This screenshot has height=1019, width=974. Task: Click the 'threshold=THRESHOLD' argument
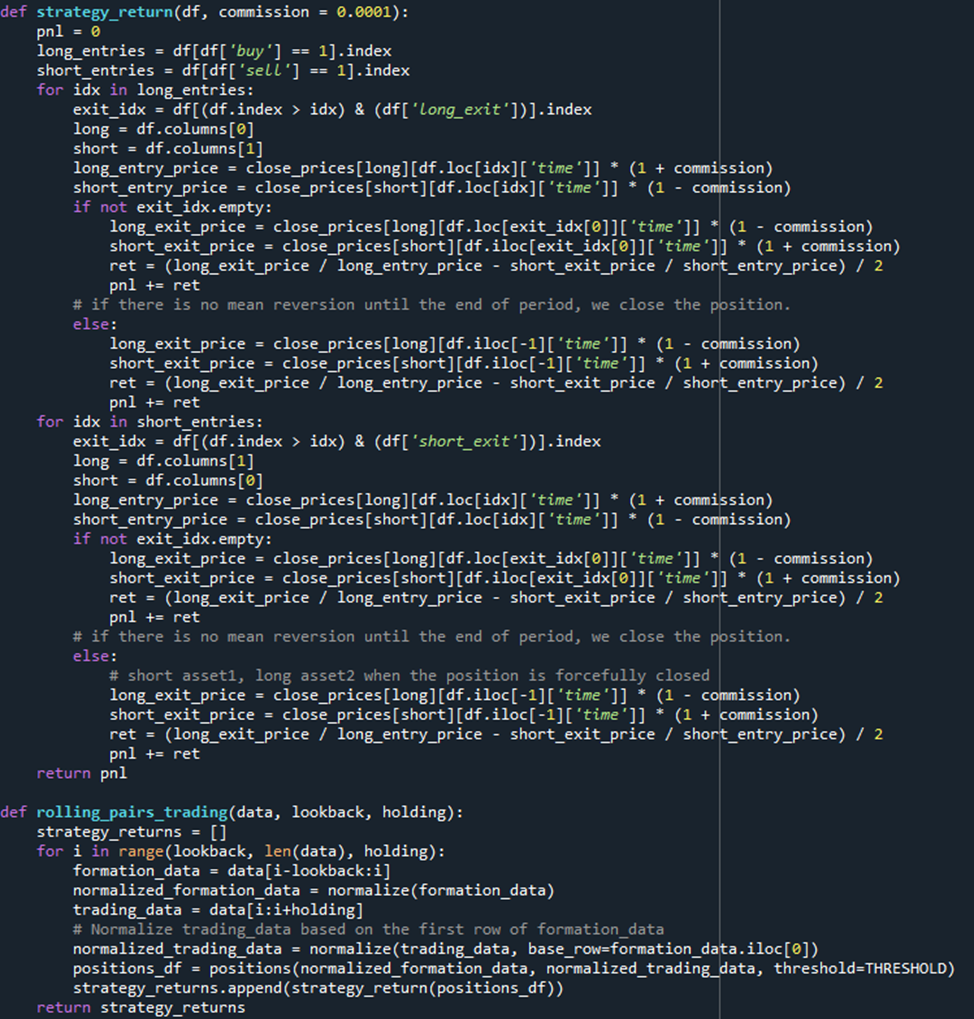(x=859, y=968)
